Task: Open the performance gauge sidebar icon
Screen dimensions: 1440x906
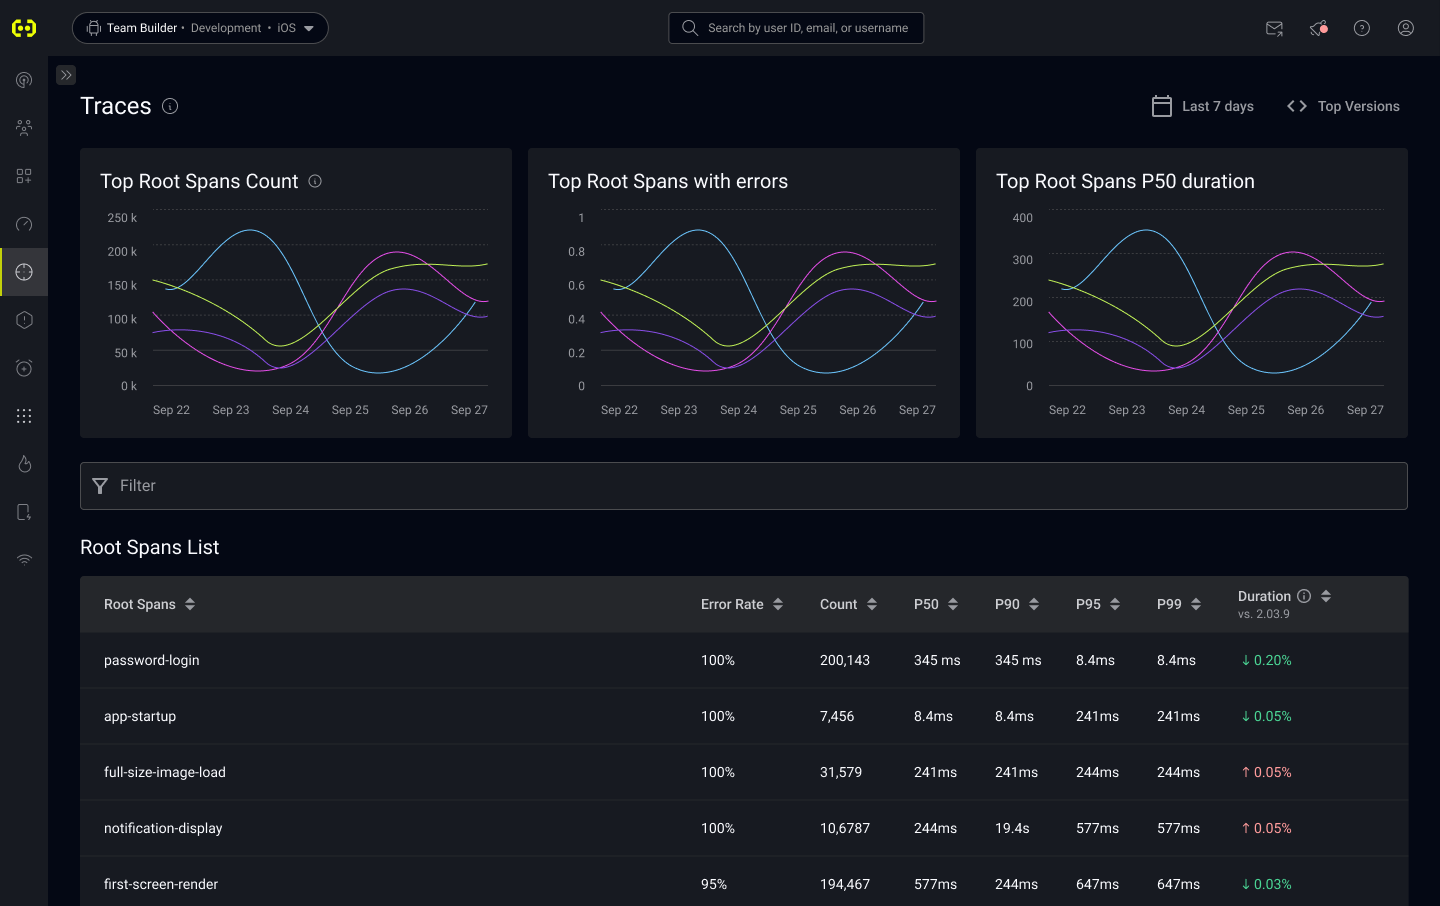Action: point(24,224)
